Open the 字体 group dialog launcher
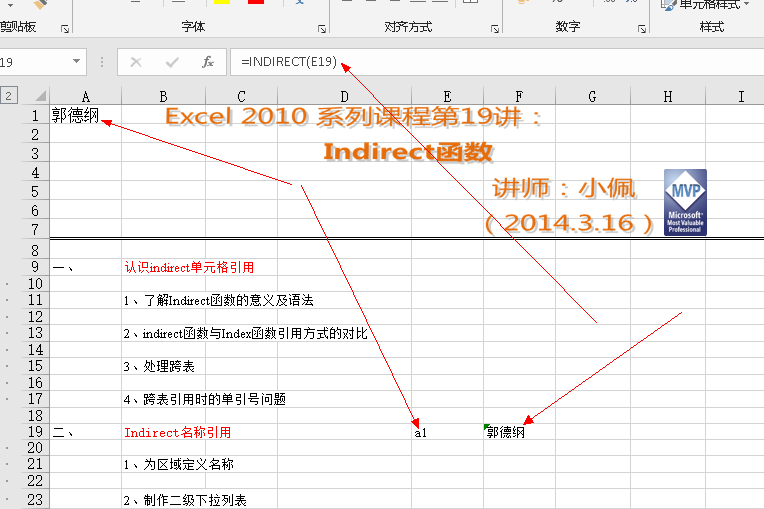The height and width of the screenshot is (509, 764). (x=322, y=29)
